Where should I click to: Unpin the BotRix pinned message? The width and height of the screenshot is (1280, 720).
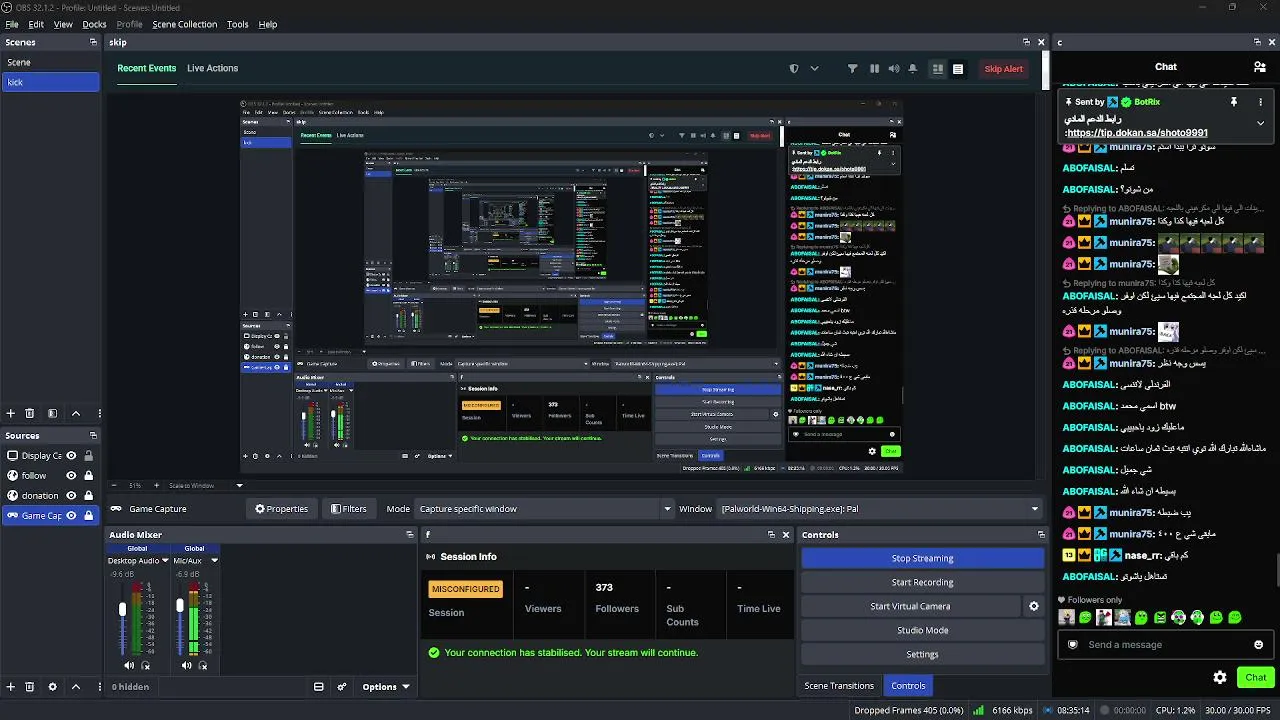pos(1234,102)
